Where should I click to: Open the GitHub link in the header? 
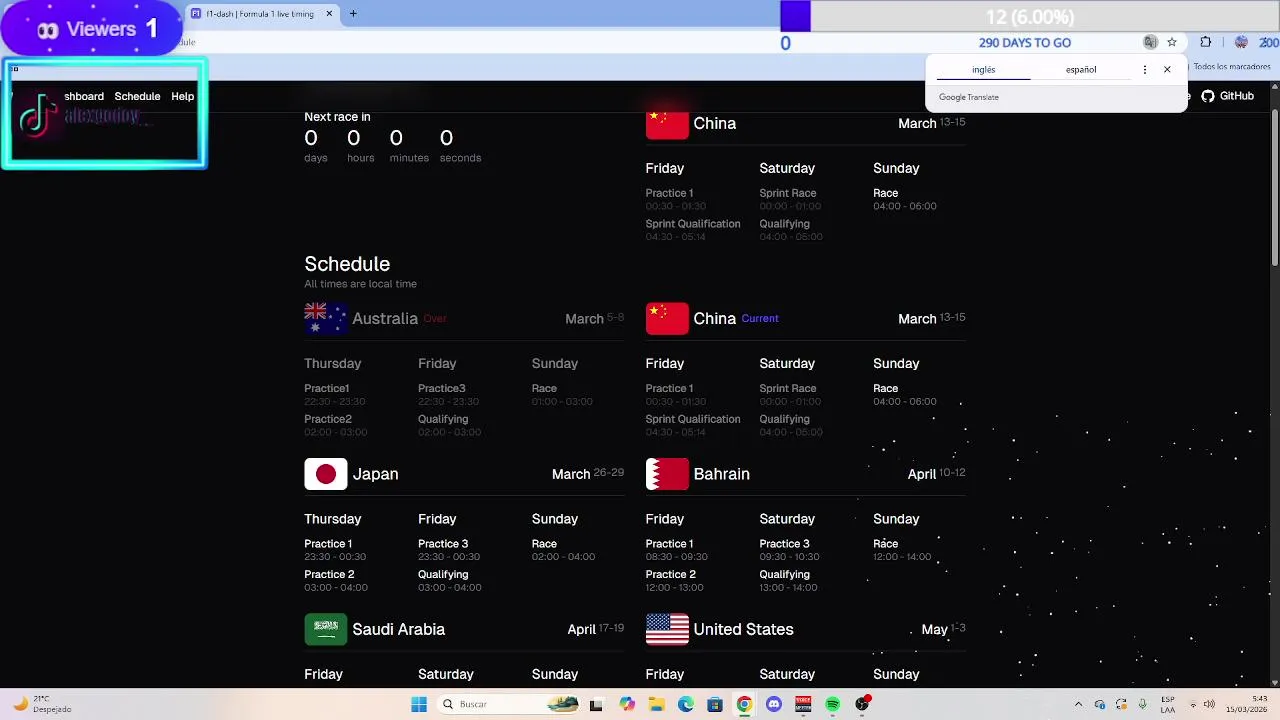coord(1228,96)
